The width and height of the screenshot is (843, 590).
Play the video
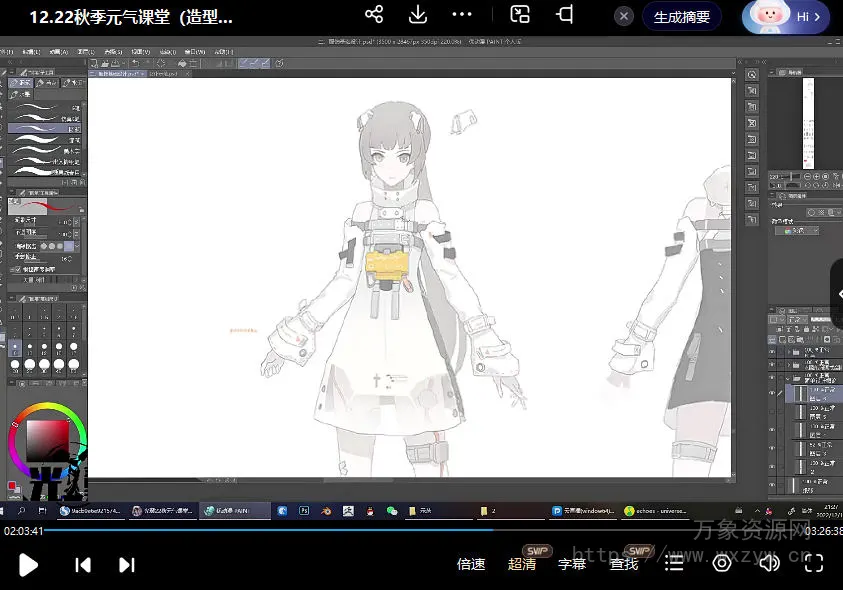click(29, 565)
